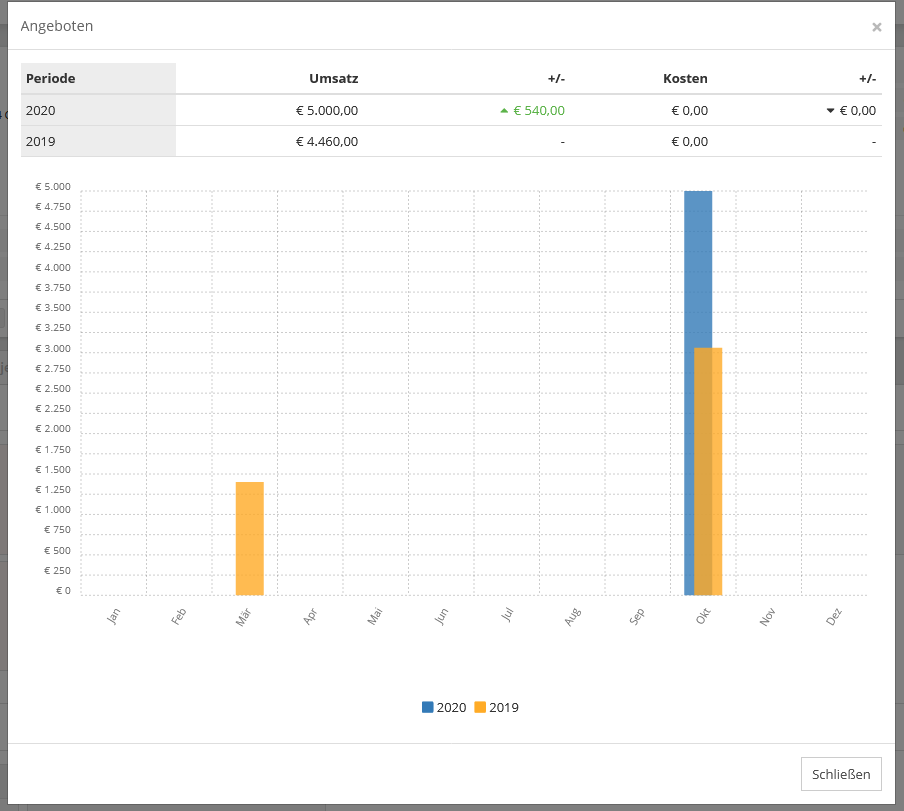The image size is (904, 811).
Task: Click the Dez axis label
Action: (834, 616)
